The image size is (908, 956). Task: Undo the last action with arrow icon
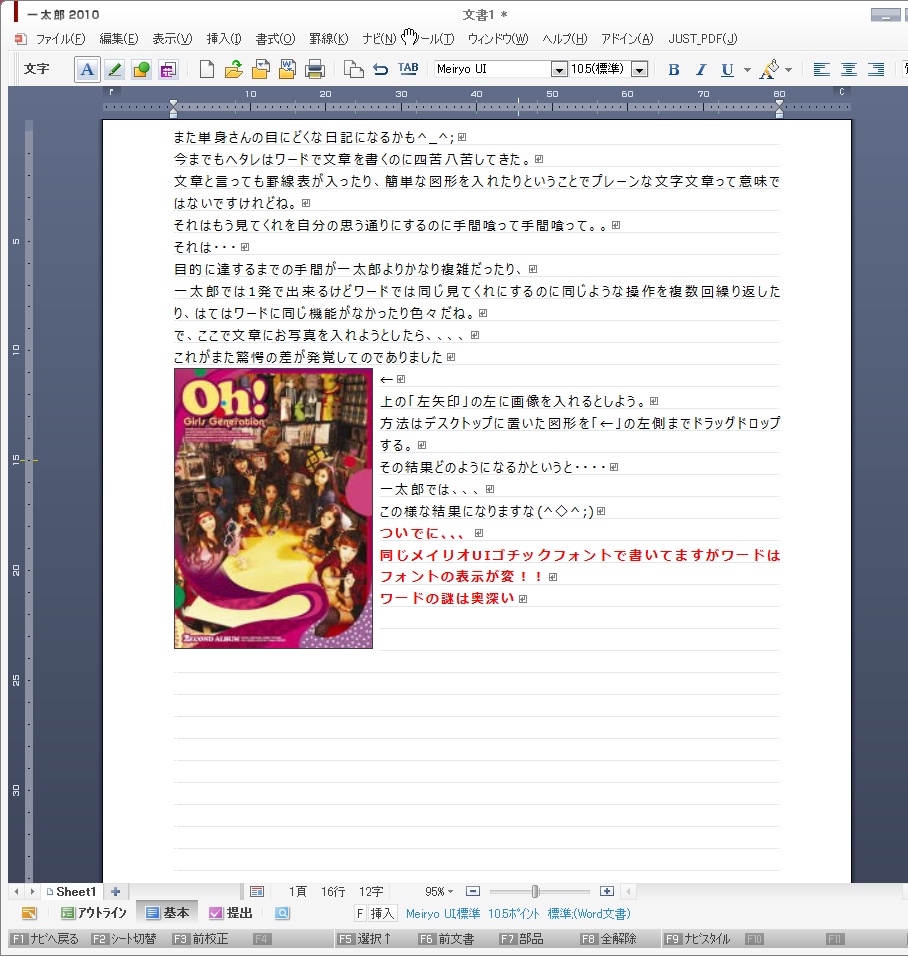[381, 70]
